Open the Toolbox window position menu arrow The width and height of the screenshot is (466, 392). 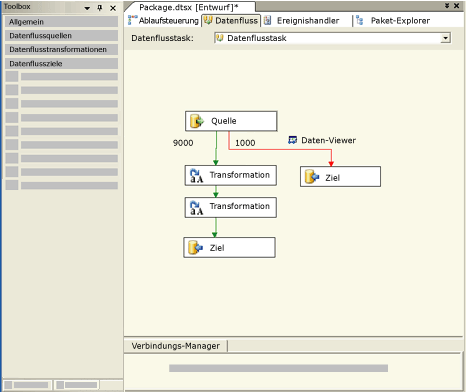(x=87, y=8)
